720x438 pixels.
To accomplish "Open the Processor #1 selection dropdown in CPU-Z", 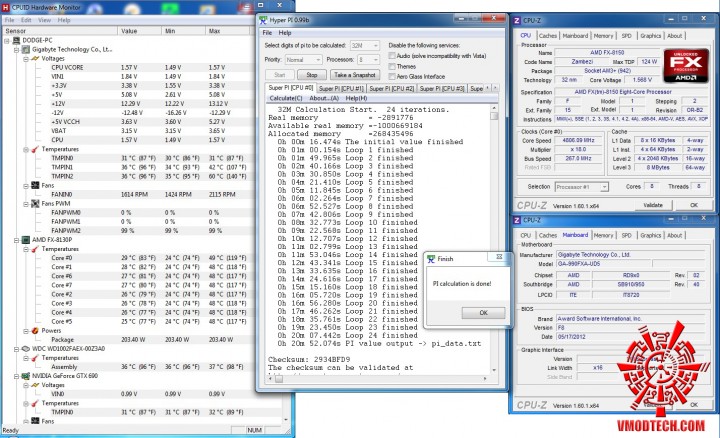I will pyautogui.click(x=581, y=187).
